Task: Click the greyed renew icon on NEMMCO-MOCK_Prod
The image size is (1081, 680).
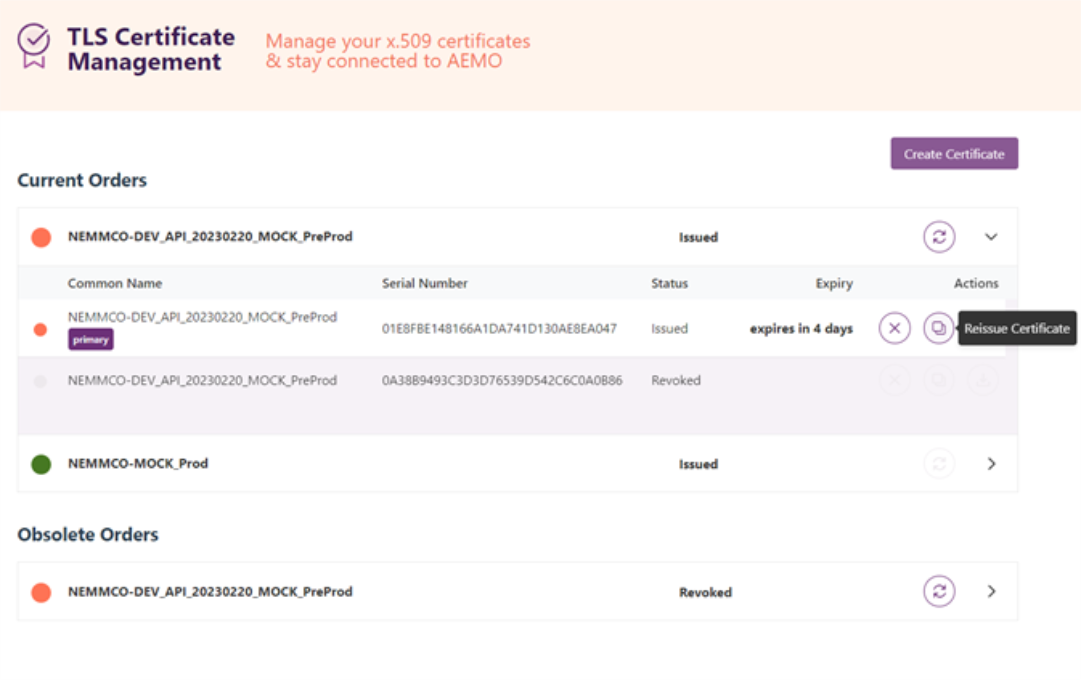Action: (x=938, y=464)
